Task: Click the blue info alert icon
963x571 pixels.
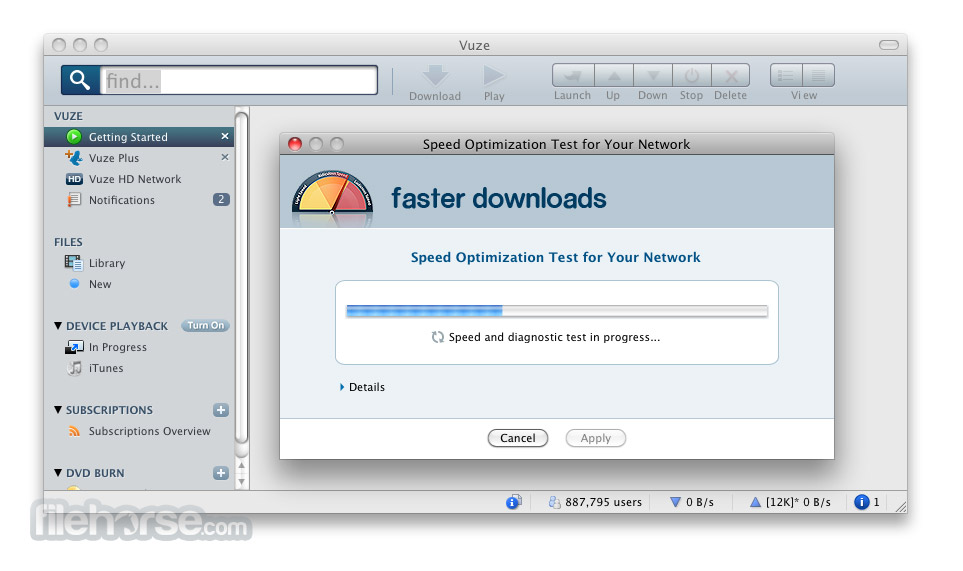Action: pyautogui.click(x=862, y=502)
